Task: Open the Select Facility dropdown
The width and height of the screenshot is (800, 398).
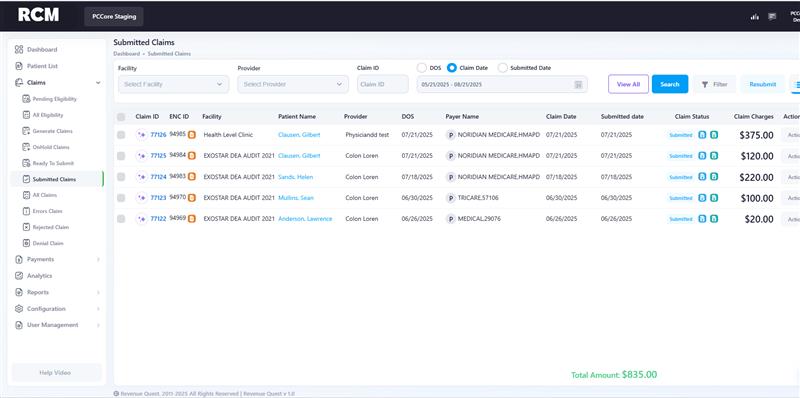Action: tap(173, 84)
